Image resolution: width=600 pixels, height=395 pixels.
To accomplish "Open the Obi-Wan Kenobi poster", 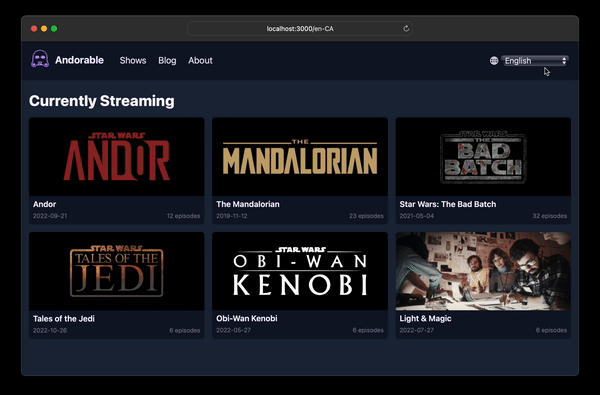I will point(300,271).
